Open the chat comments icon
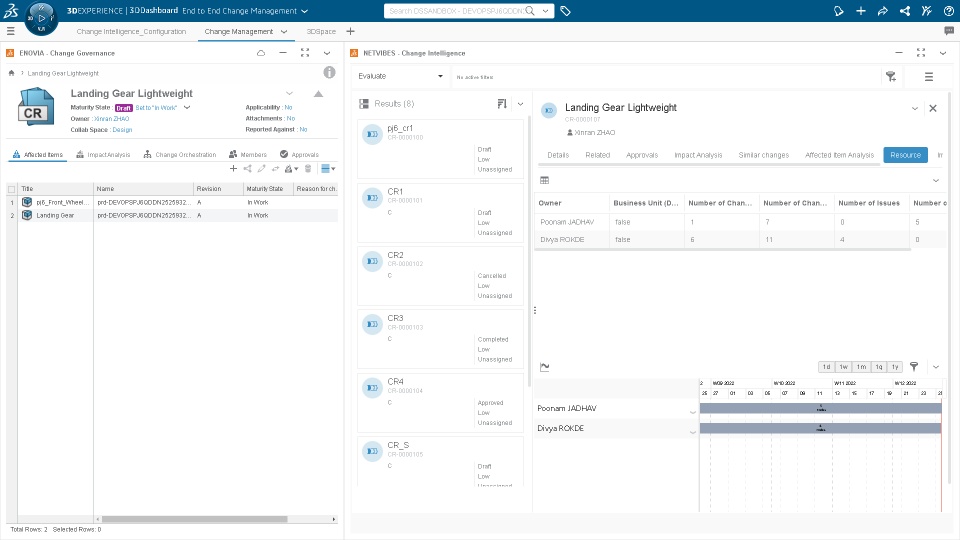 [x=949, y=31]
